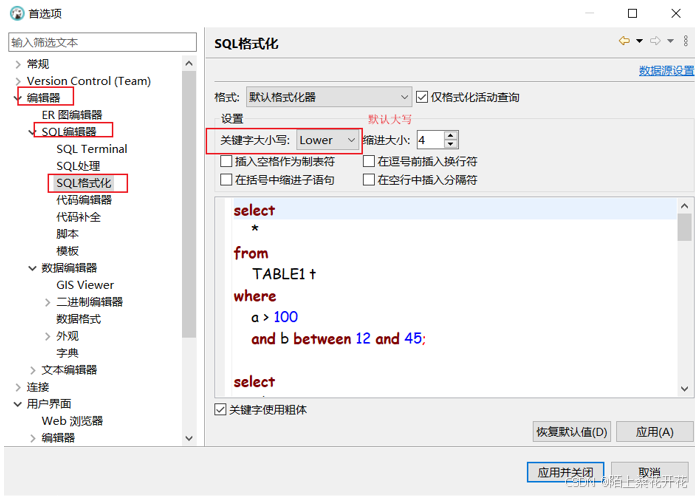Viewport: 695px width, 496px height.
Task: Enable 在括号中缩进子语句 checkbox
Action: coord(226,180)
